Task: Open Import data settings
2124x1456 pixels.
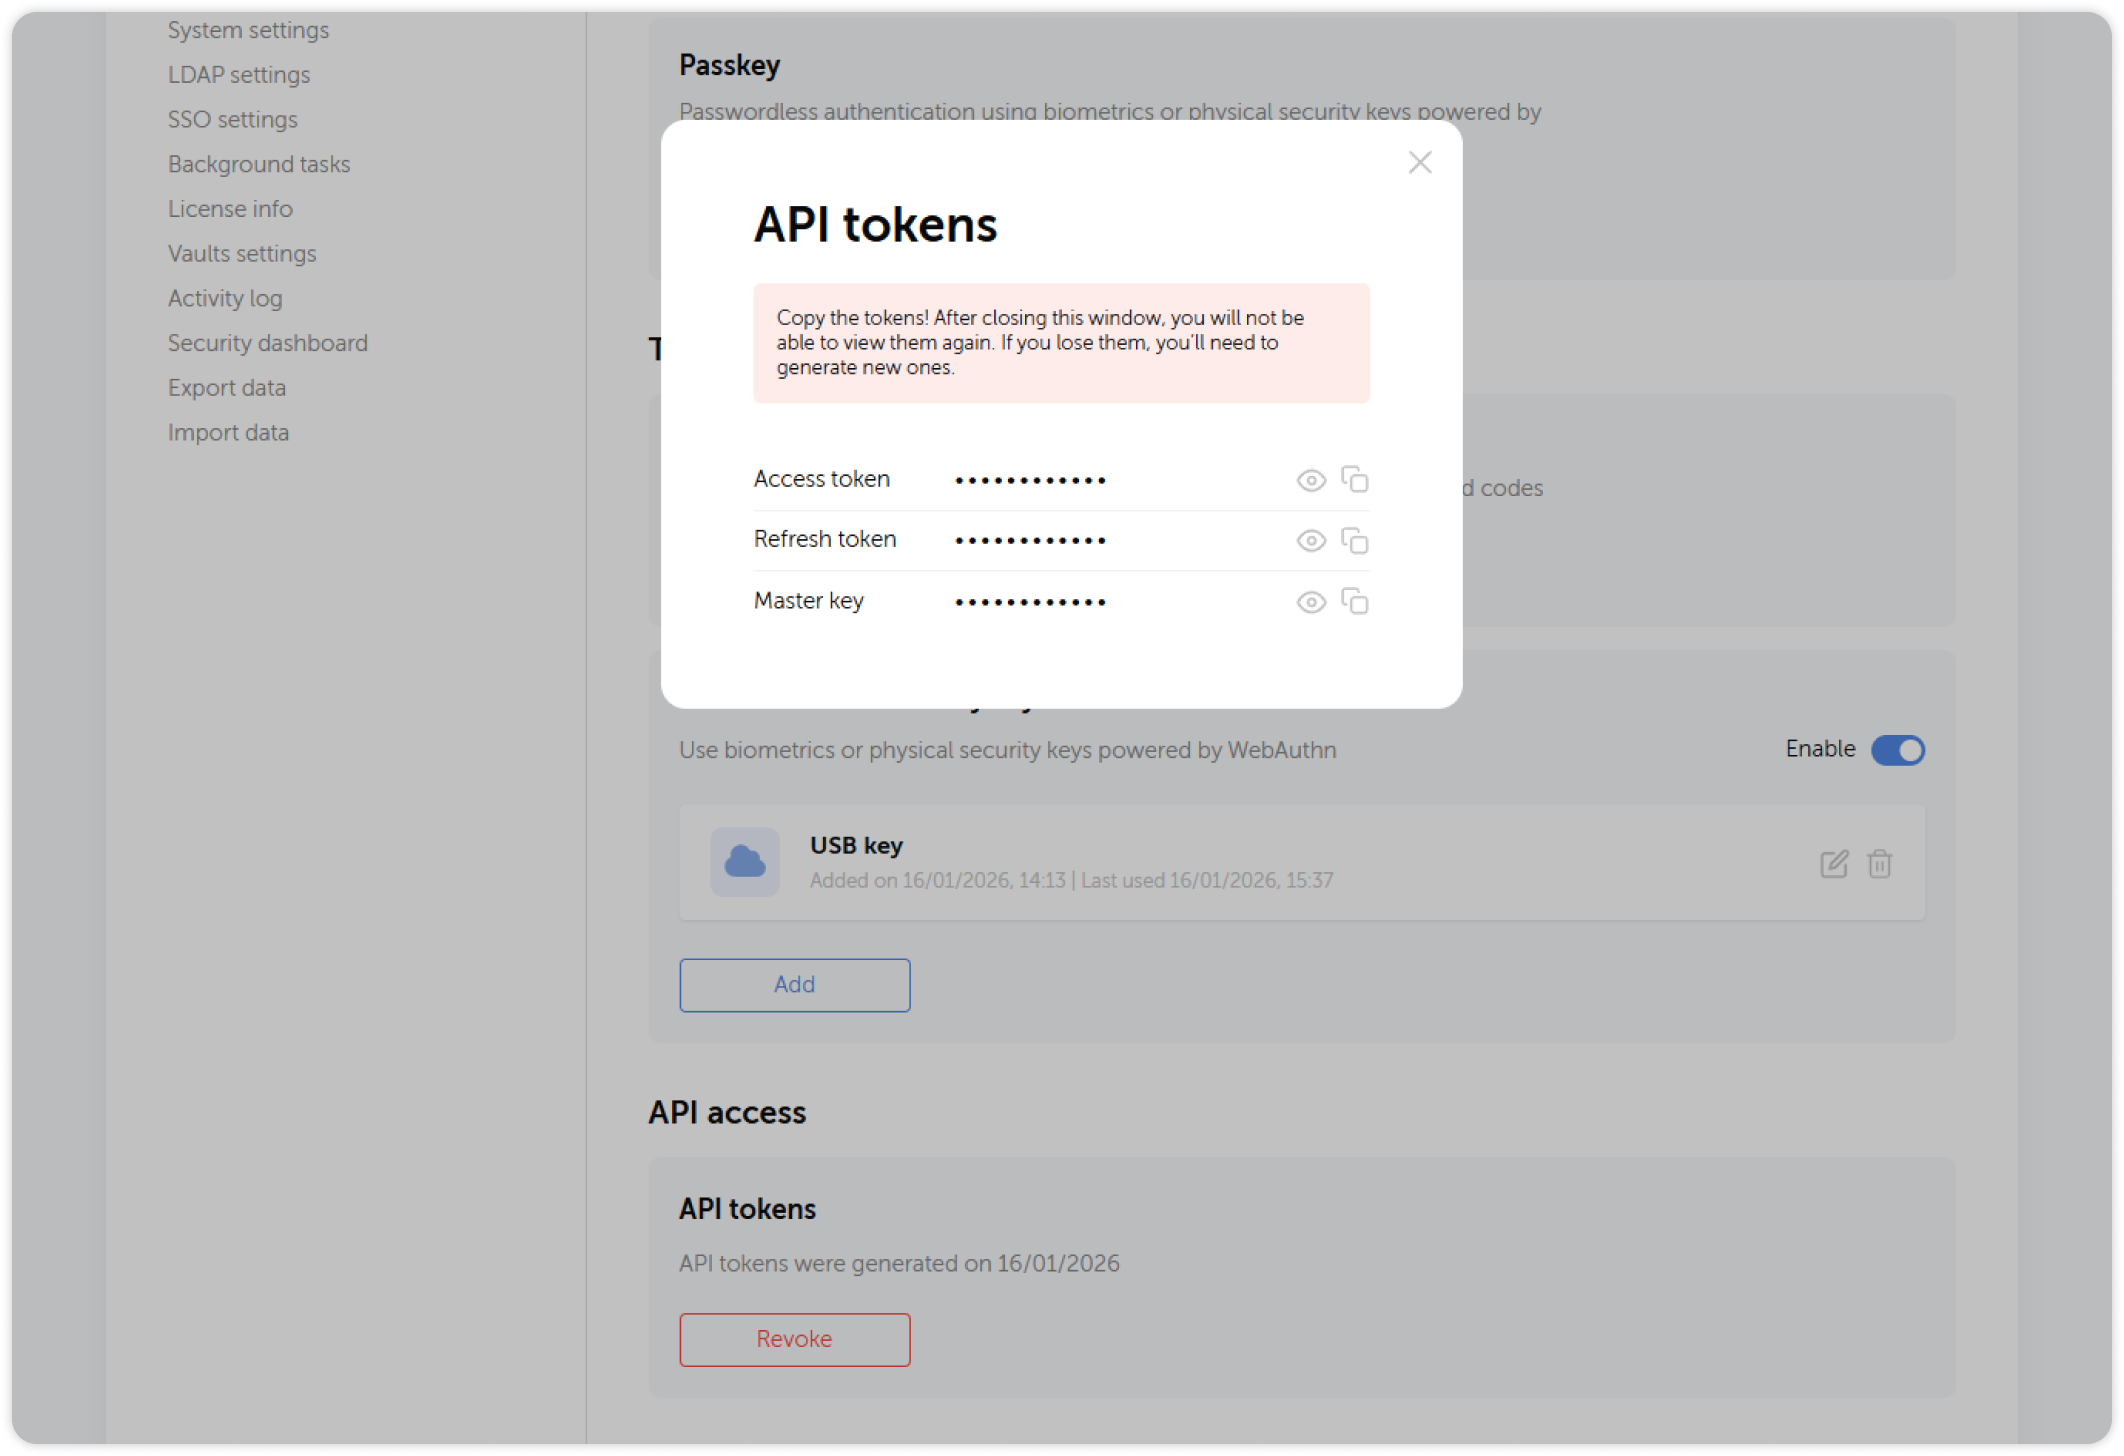Action: pos(229,431)
